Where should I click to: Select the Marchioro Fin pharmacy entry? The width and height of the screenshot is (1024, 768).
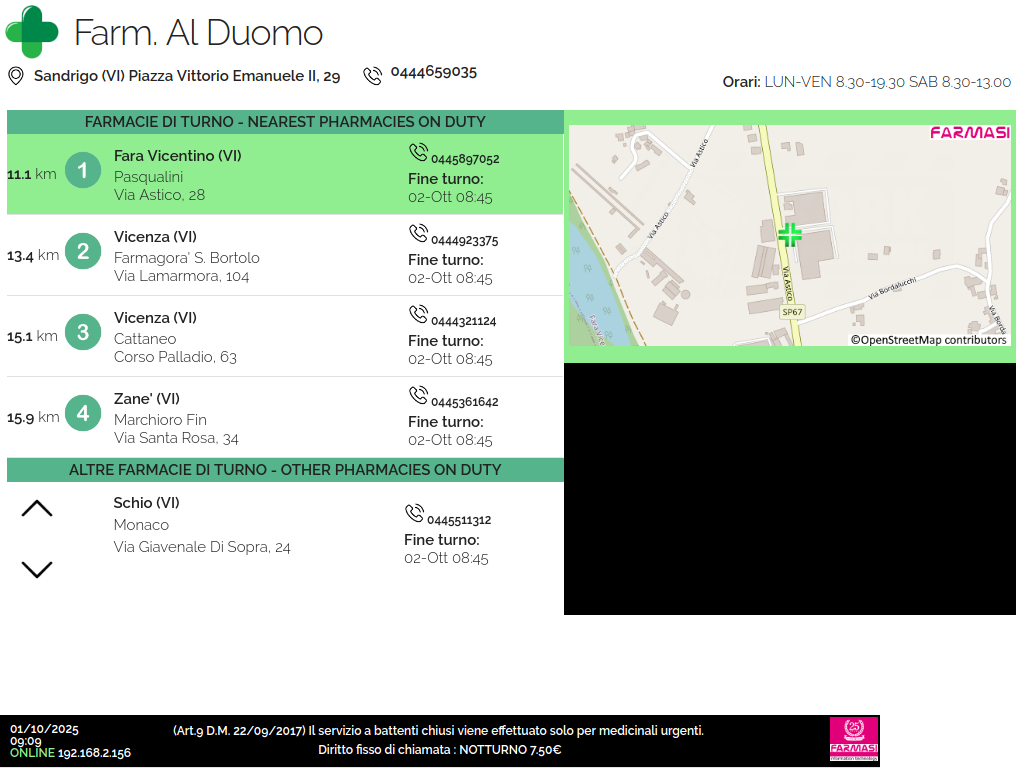pyautogui.click(x=176, y=419)
